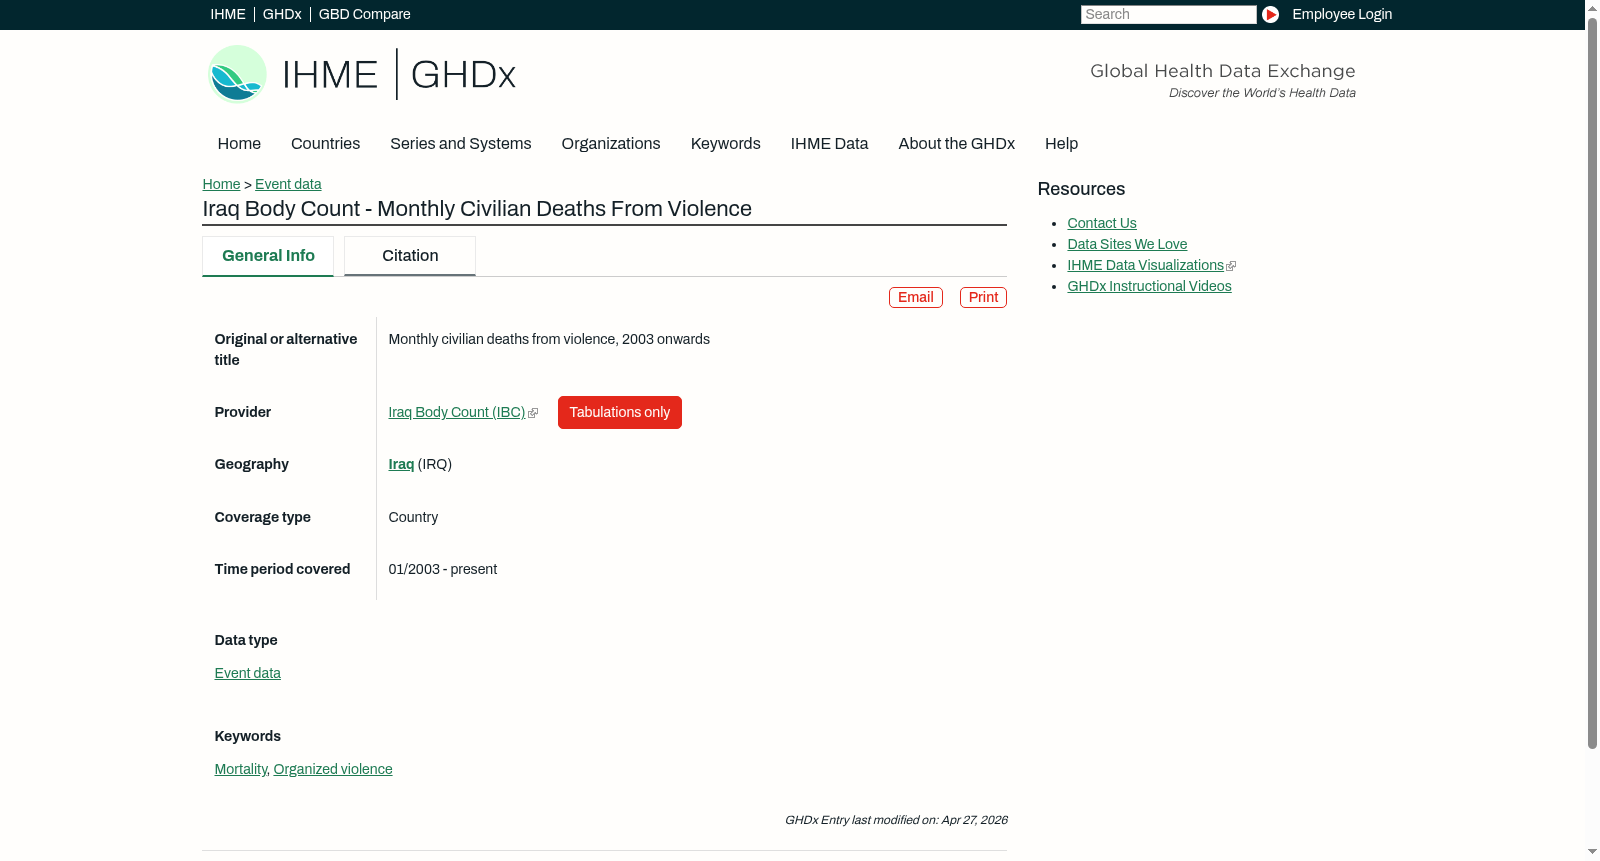Open the IHME Data menu
The width and height of the screenshot is (1600, 861).
tap(829, 144)
